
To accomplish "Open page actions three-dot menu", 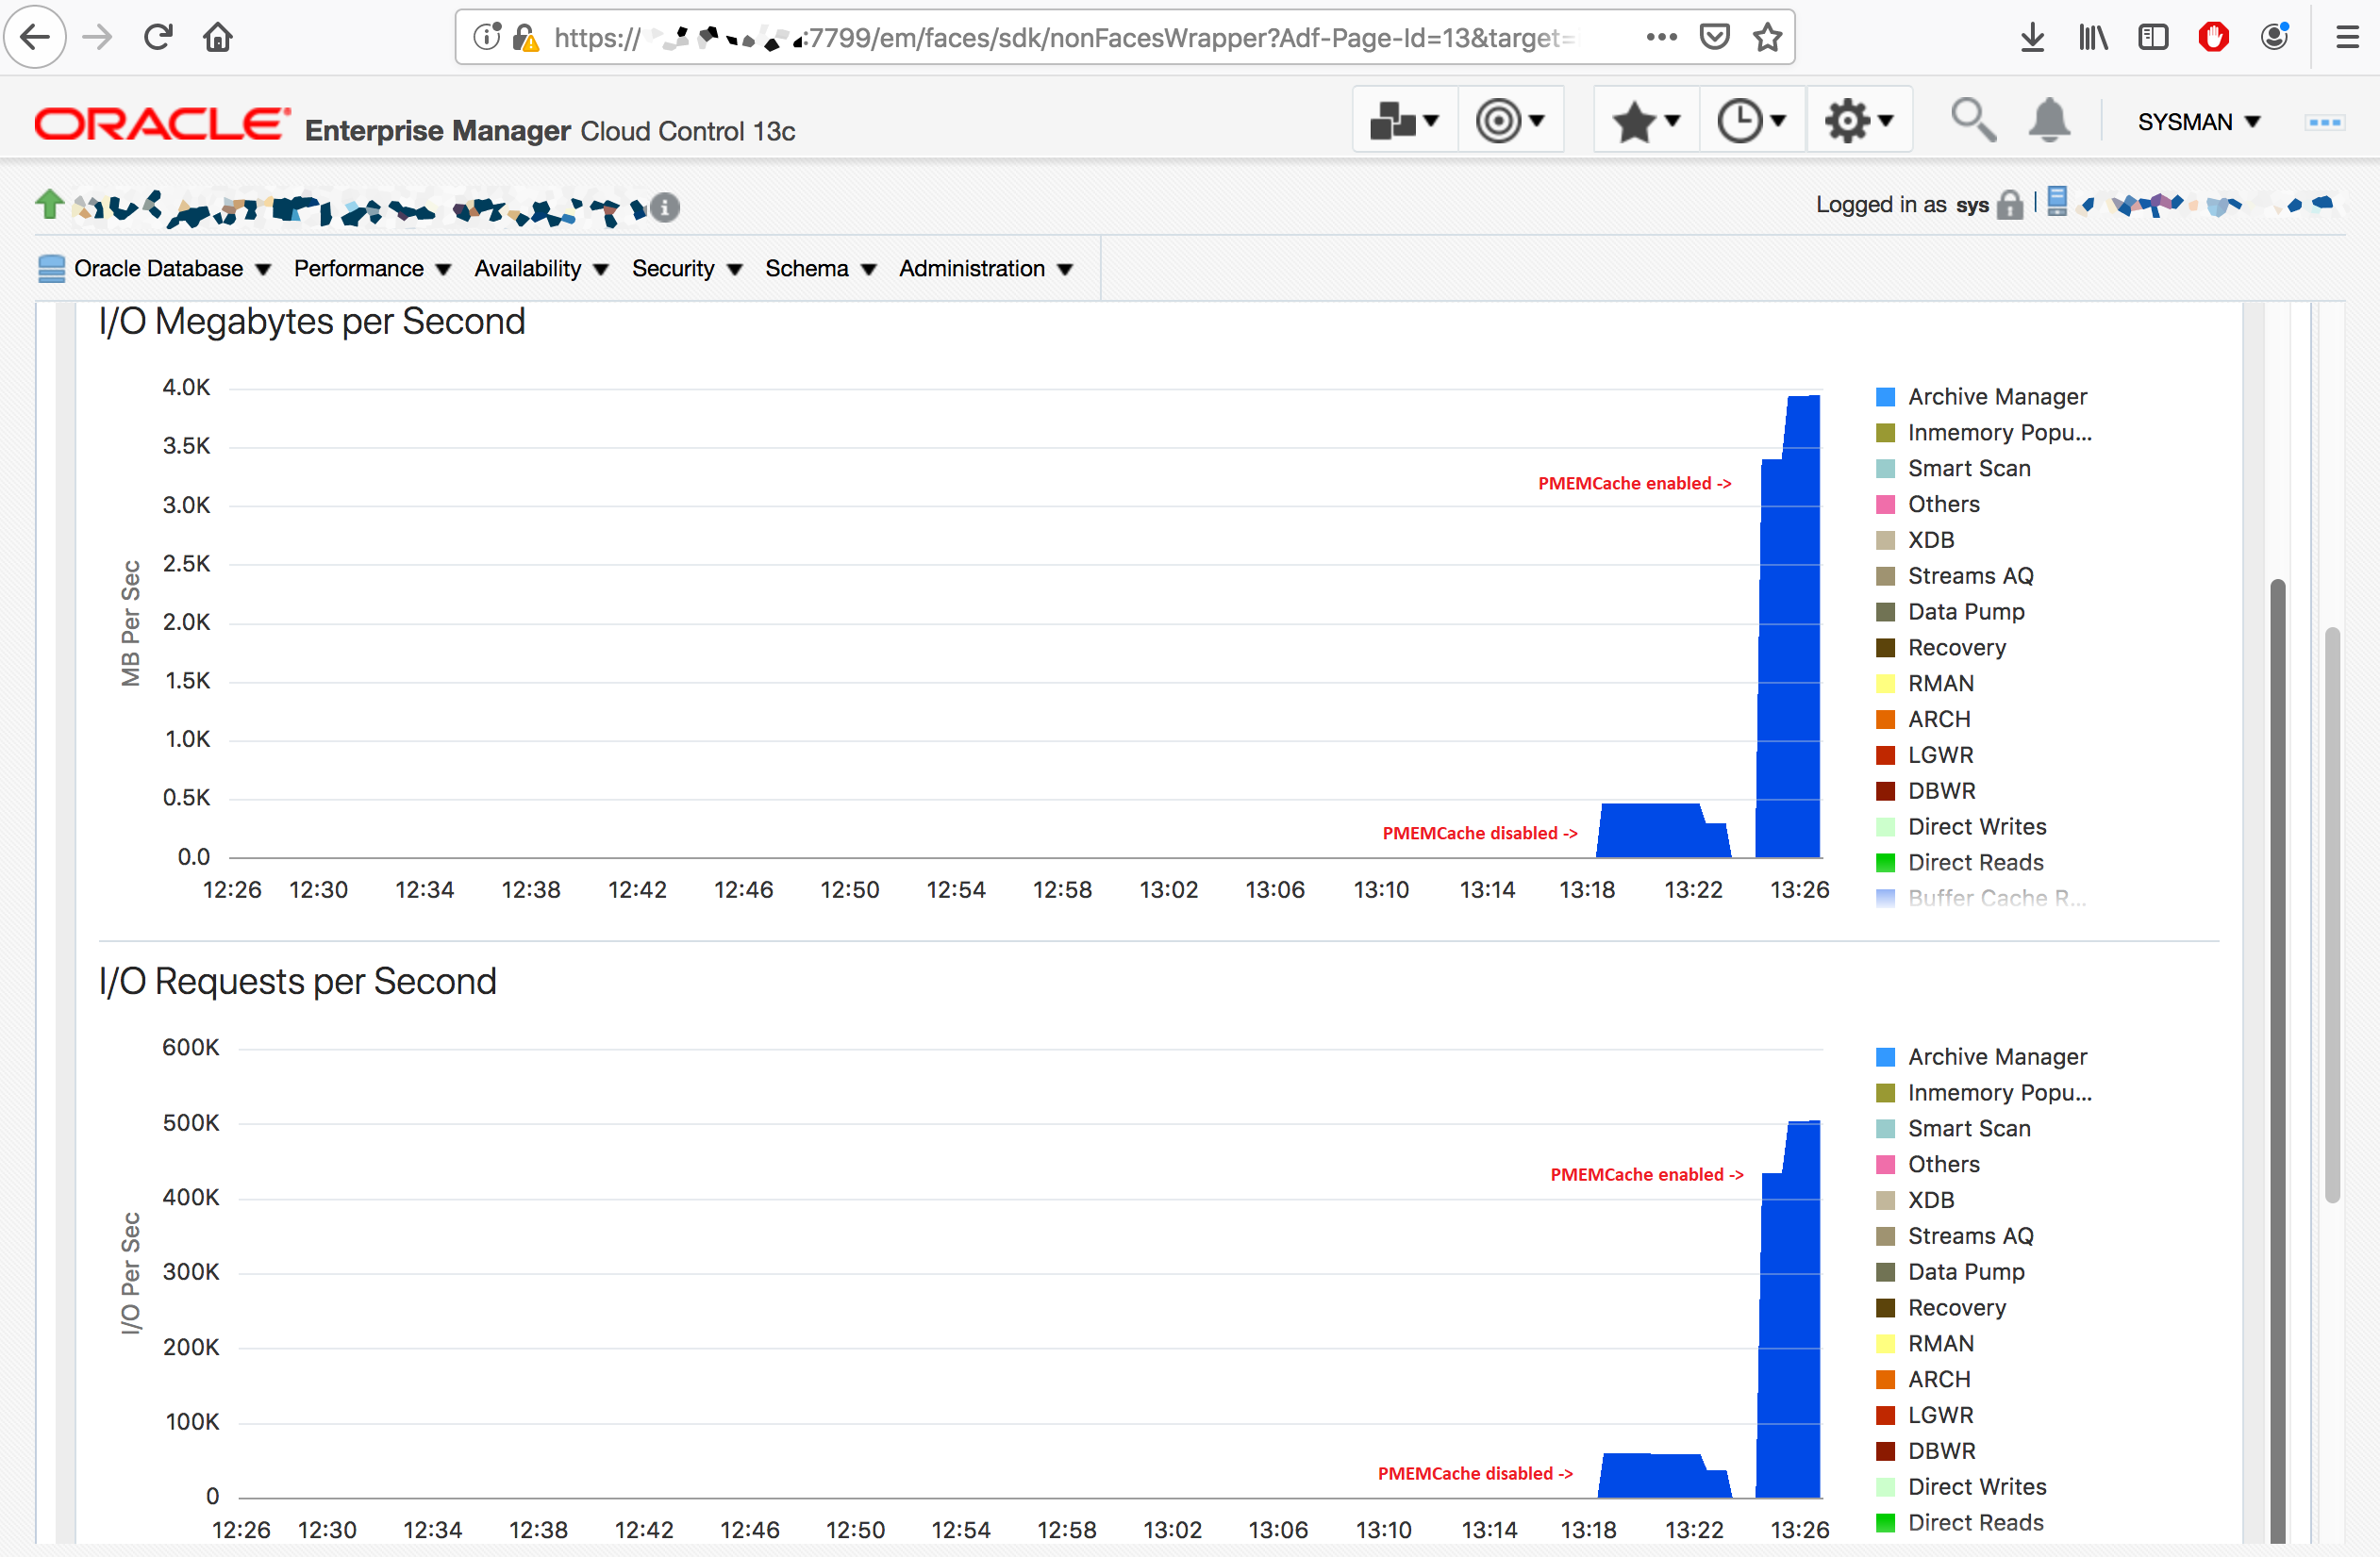I will (x=1661, y=37).
